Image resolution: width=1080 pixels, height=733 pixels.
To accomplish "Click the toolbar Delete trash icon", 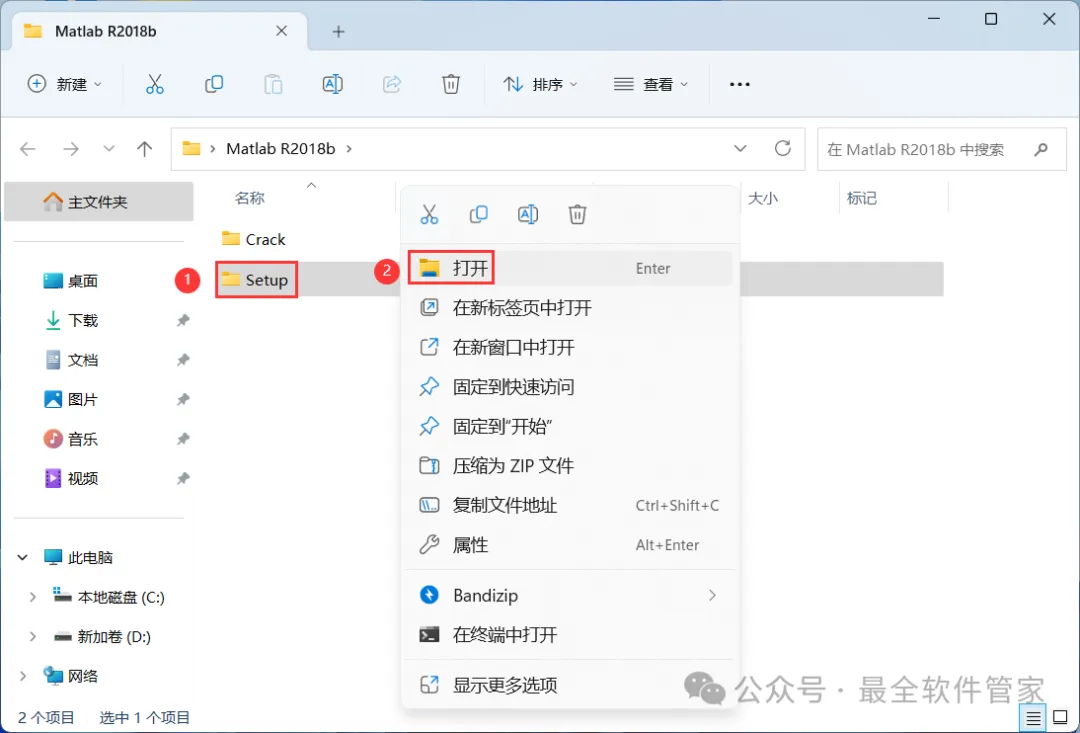I will (450, 84).
